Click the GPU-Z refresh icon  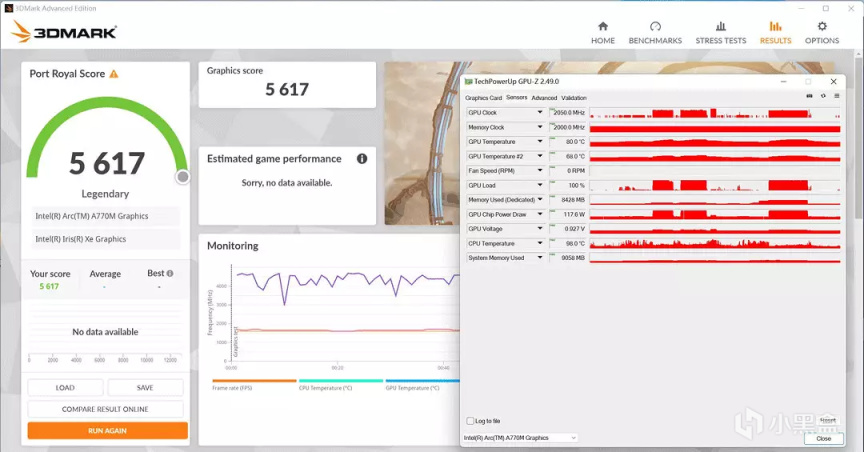click(x=823, y=96)
